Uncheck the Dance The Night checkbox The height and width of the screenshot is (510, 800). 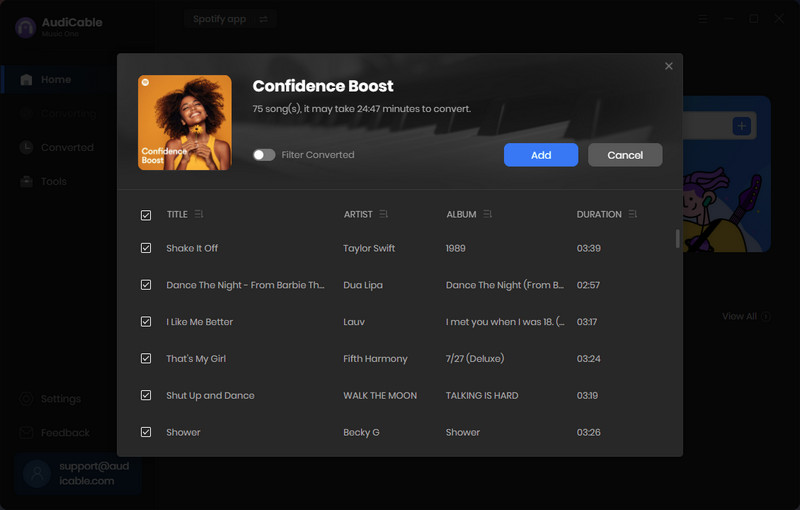(x=146, y=285)
